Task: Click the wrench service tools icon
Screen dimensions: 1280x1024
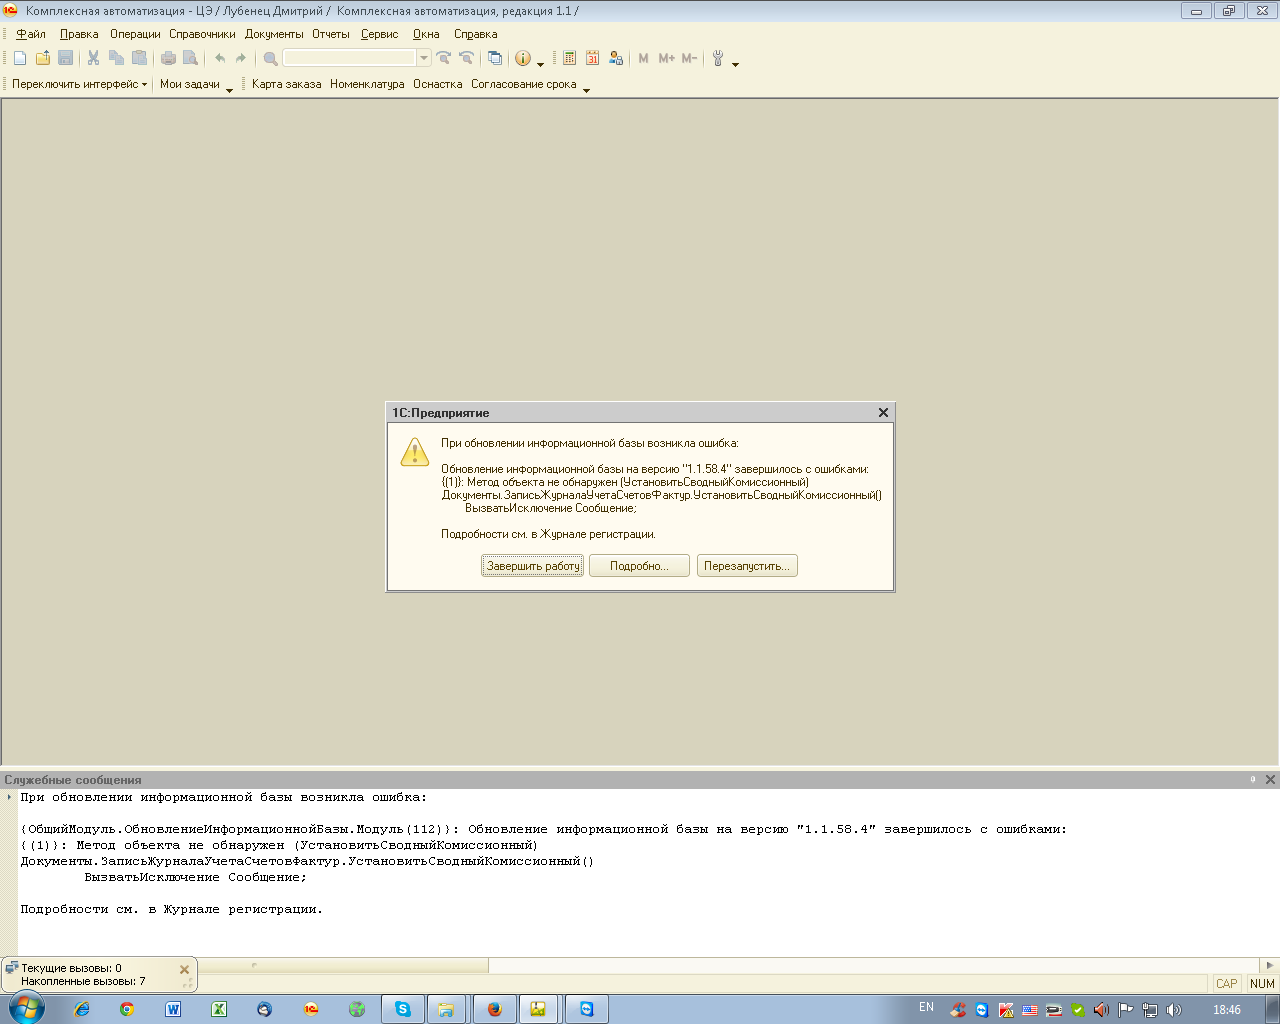Action: (718, 59)
